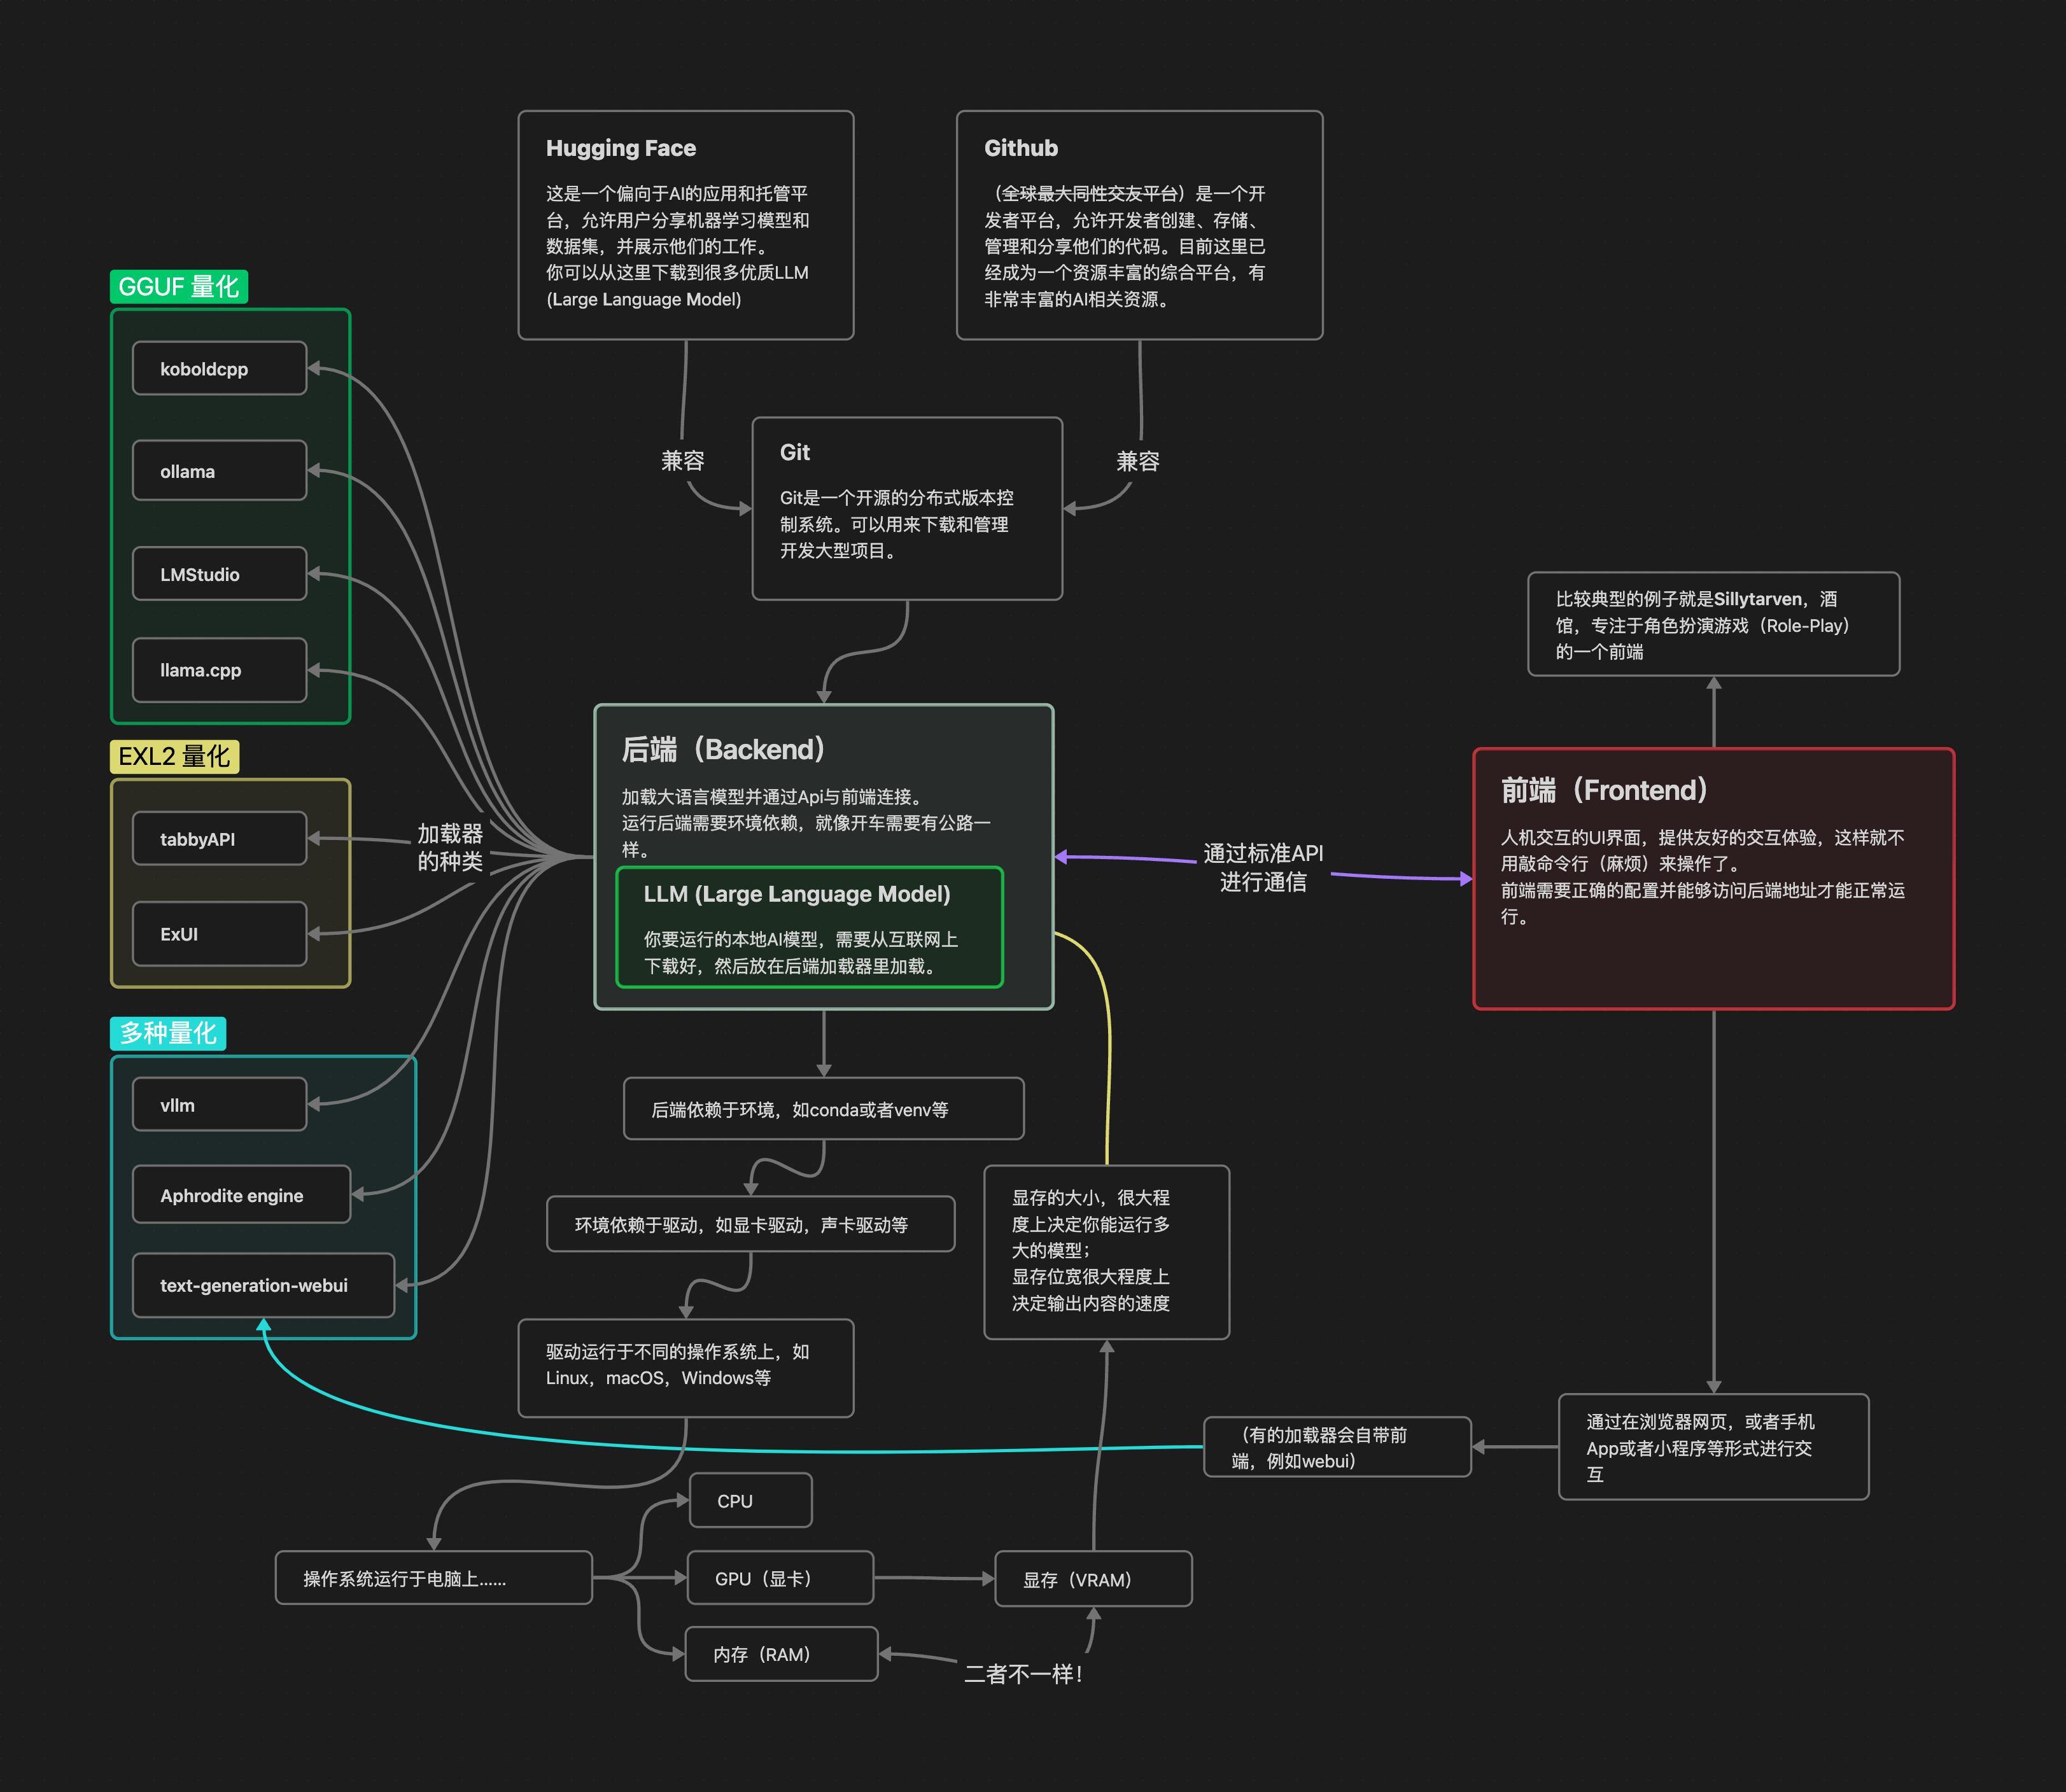Select the 有的加载器会自带前端 note node
Image resolution: width=2066 pixels, height=1792 pixels.
1337,1446
